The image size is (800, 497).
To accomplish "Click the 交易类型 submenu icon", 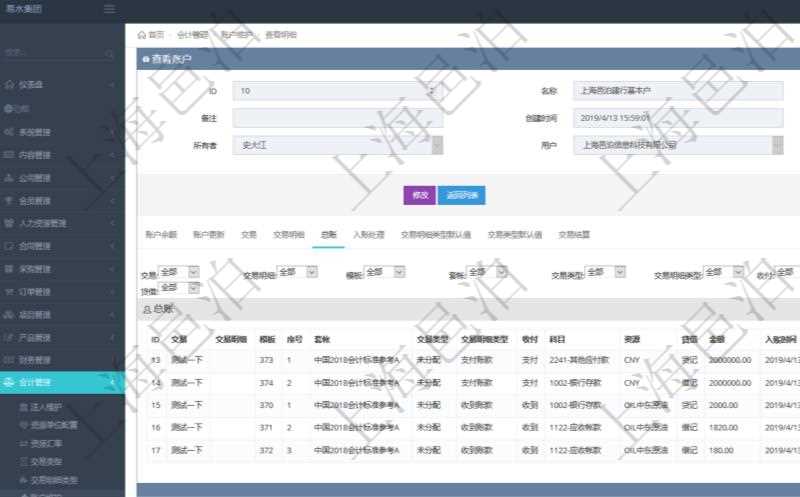I will [23, 461].
